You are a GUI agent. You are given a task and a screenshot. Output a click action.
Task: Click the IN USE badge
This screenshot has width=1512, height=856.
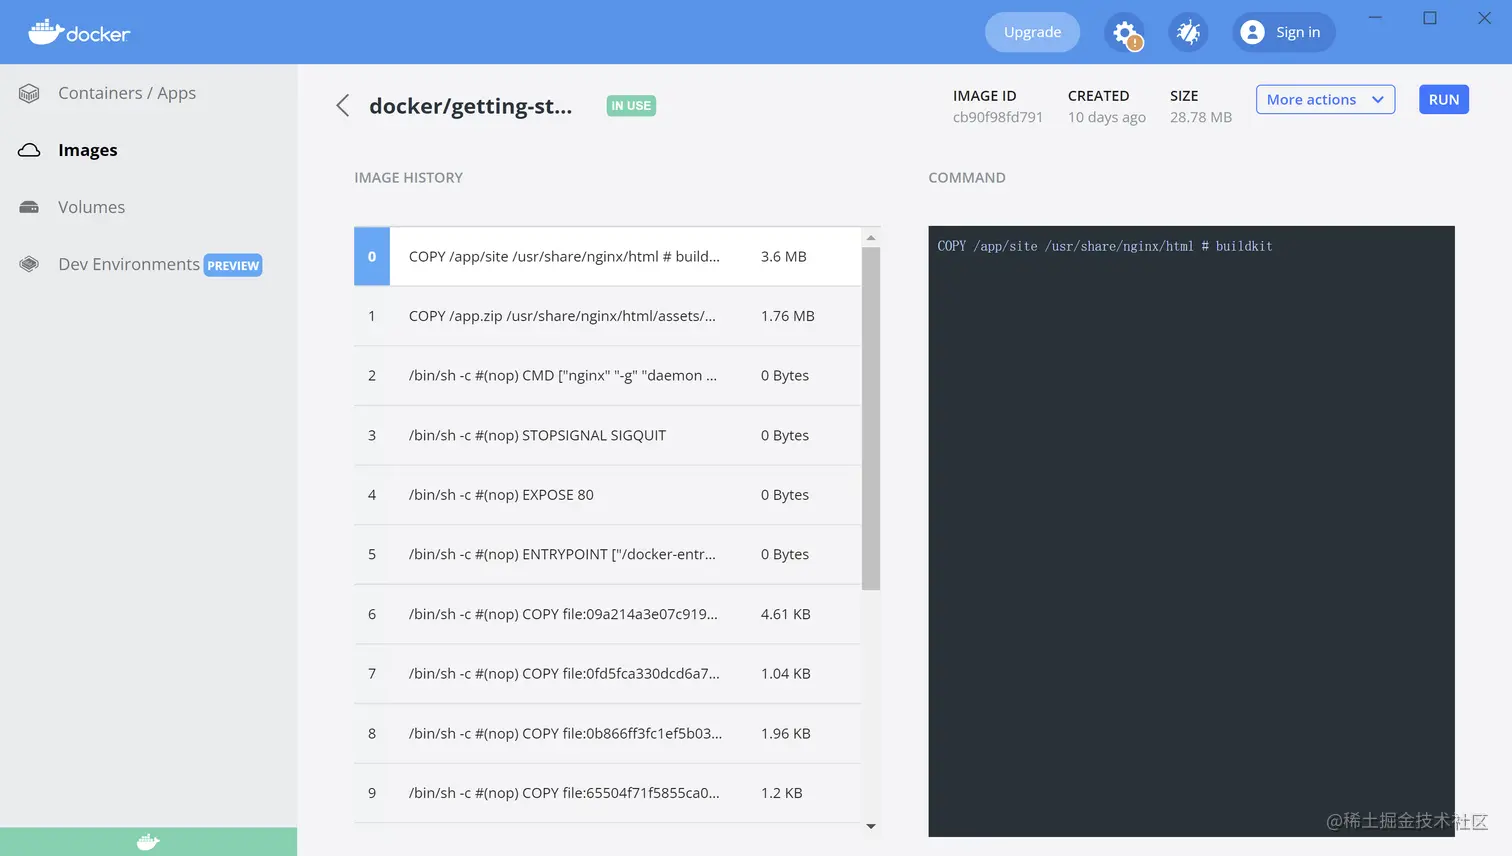631,106
